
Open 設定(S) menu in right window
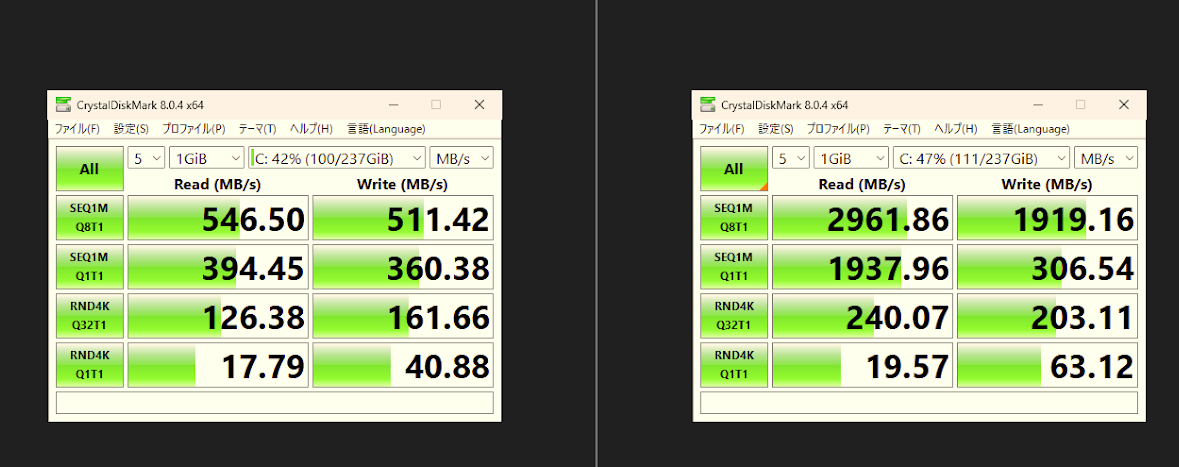[775, 129]
